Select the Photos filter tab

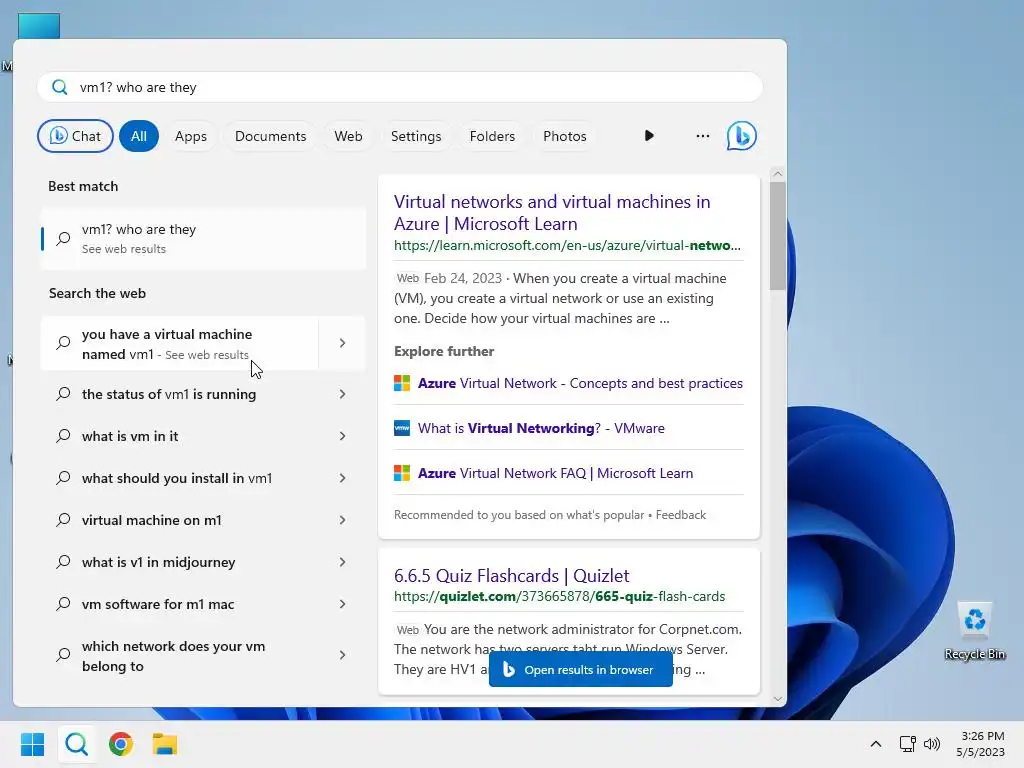click(x=565, y=136)
